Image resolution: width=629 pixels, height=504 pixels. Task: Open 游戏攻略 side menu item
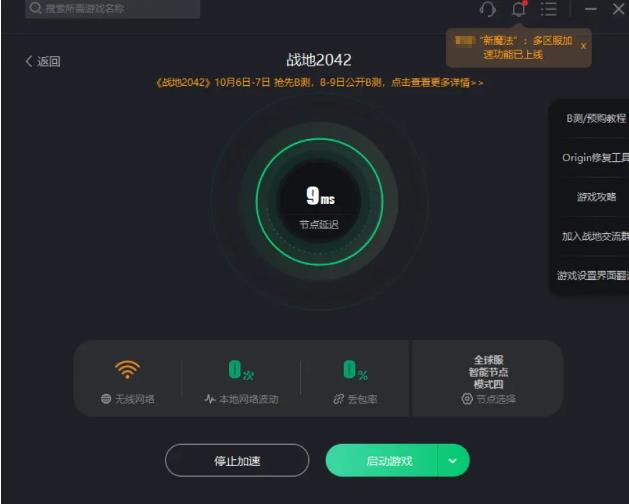[595, 197]
